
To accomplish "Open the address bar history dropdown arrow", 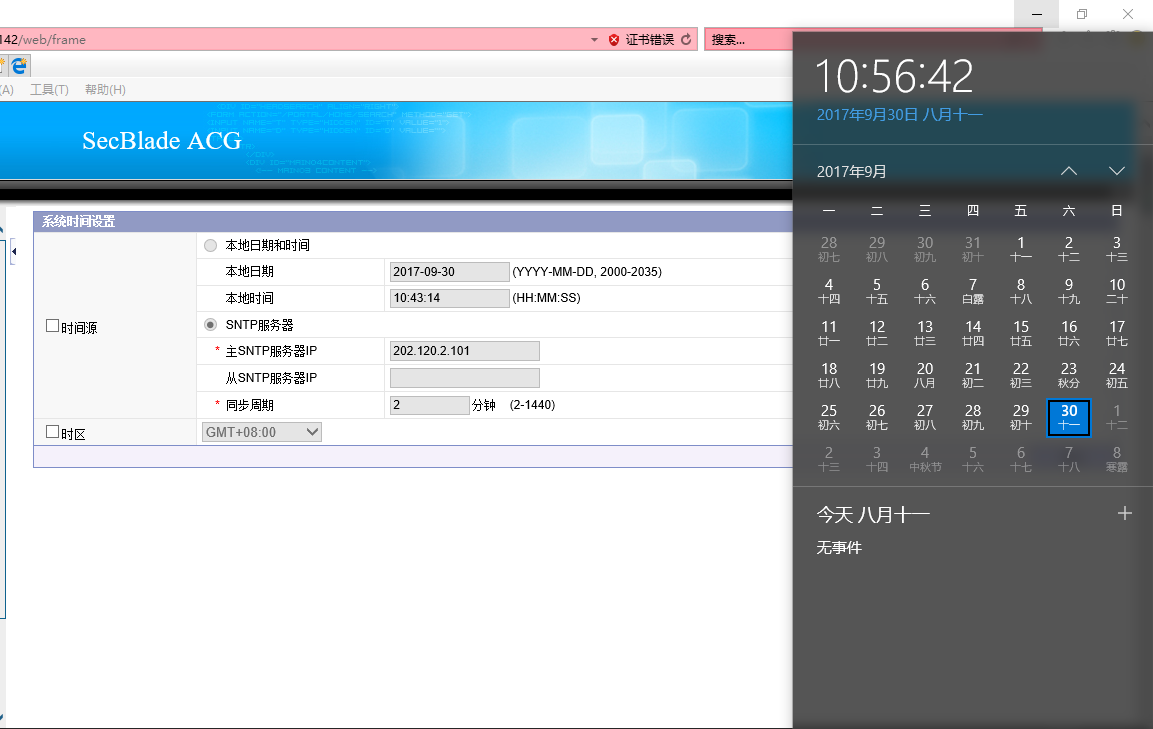I will point(594,40).
